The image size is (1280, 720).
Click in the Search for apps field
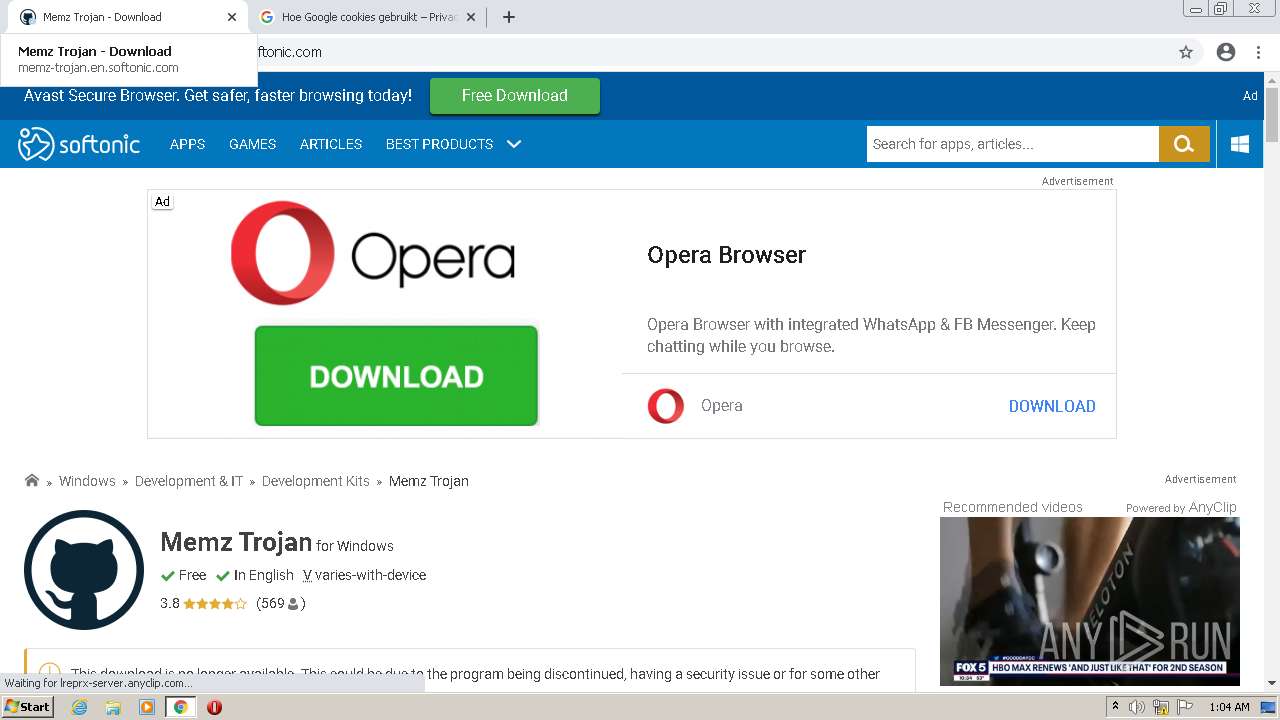[x=1012, y=144]
